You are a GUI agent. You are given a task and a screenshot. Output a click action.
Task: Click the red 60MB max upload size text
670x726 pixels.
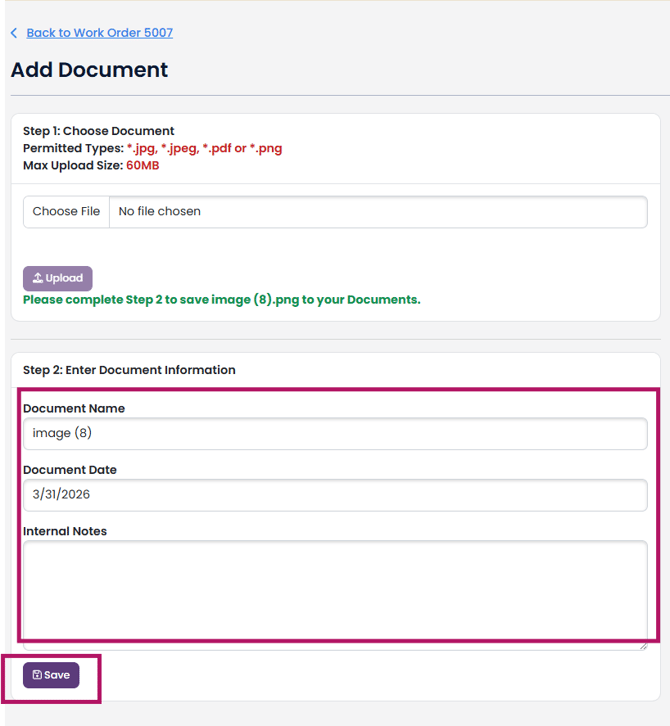click(142, 165)
